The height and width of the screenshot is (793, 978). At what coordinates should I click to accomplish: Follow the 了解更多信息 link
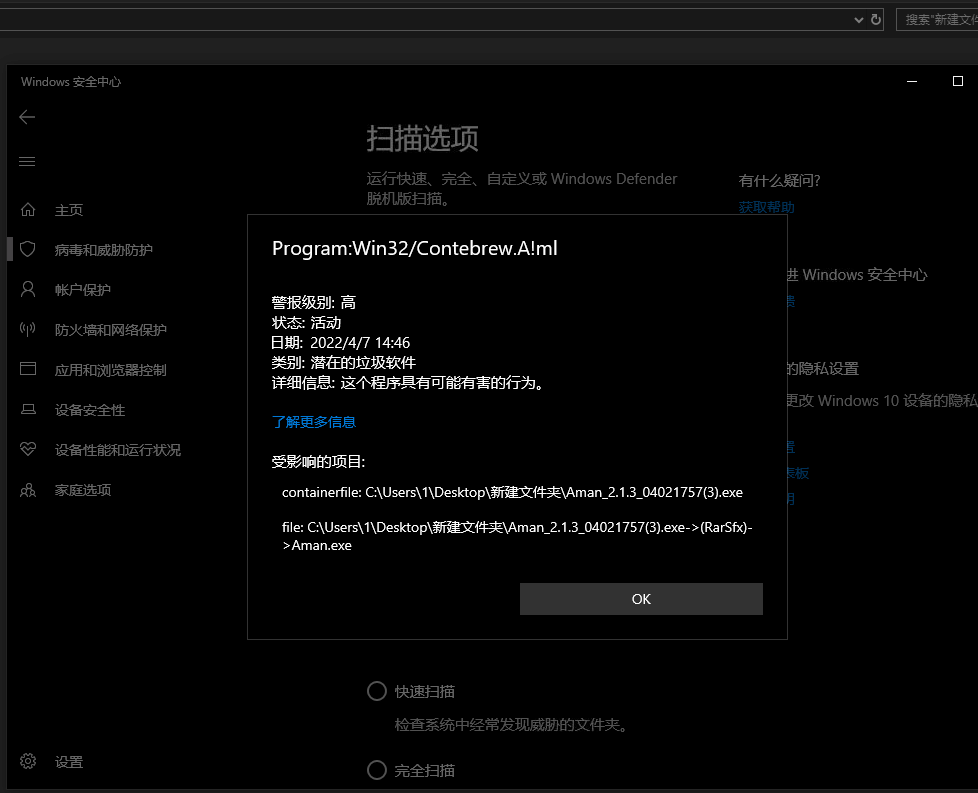coord(314,422)
